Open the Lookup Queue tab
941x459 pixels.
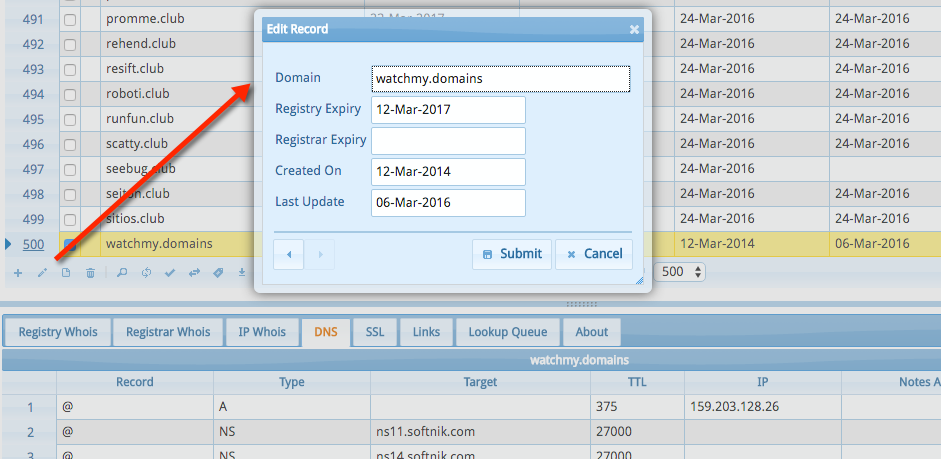(508, 332)
